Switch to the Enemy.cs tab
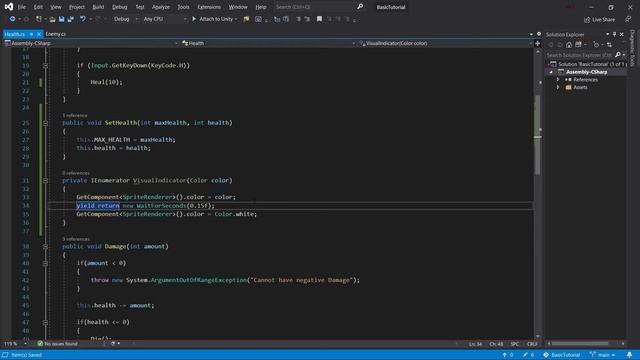 pos(56,34)
